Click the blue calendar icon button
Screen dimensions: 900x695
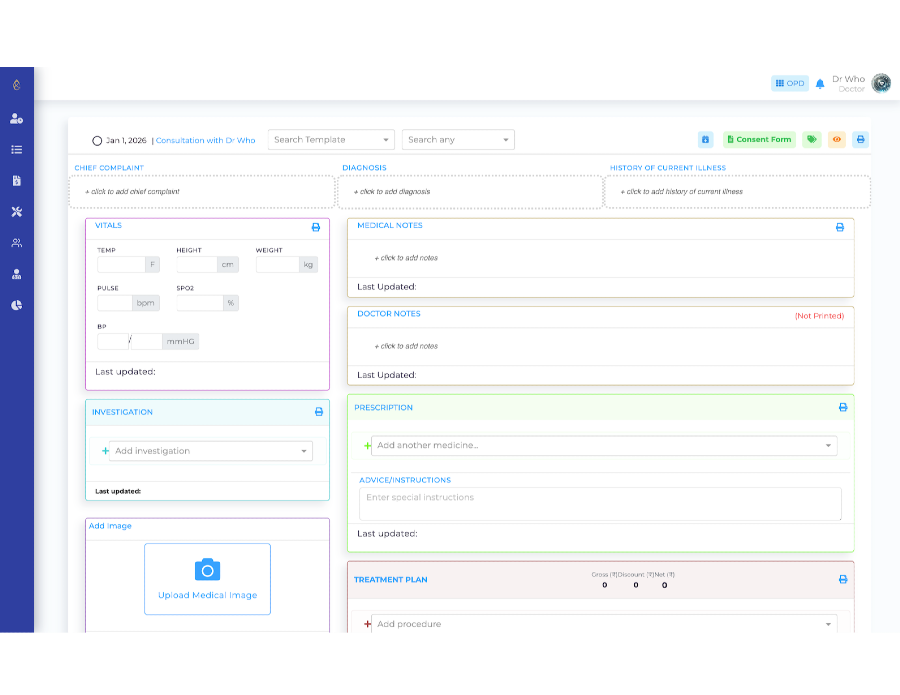point(705,139)
